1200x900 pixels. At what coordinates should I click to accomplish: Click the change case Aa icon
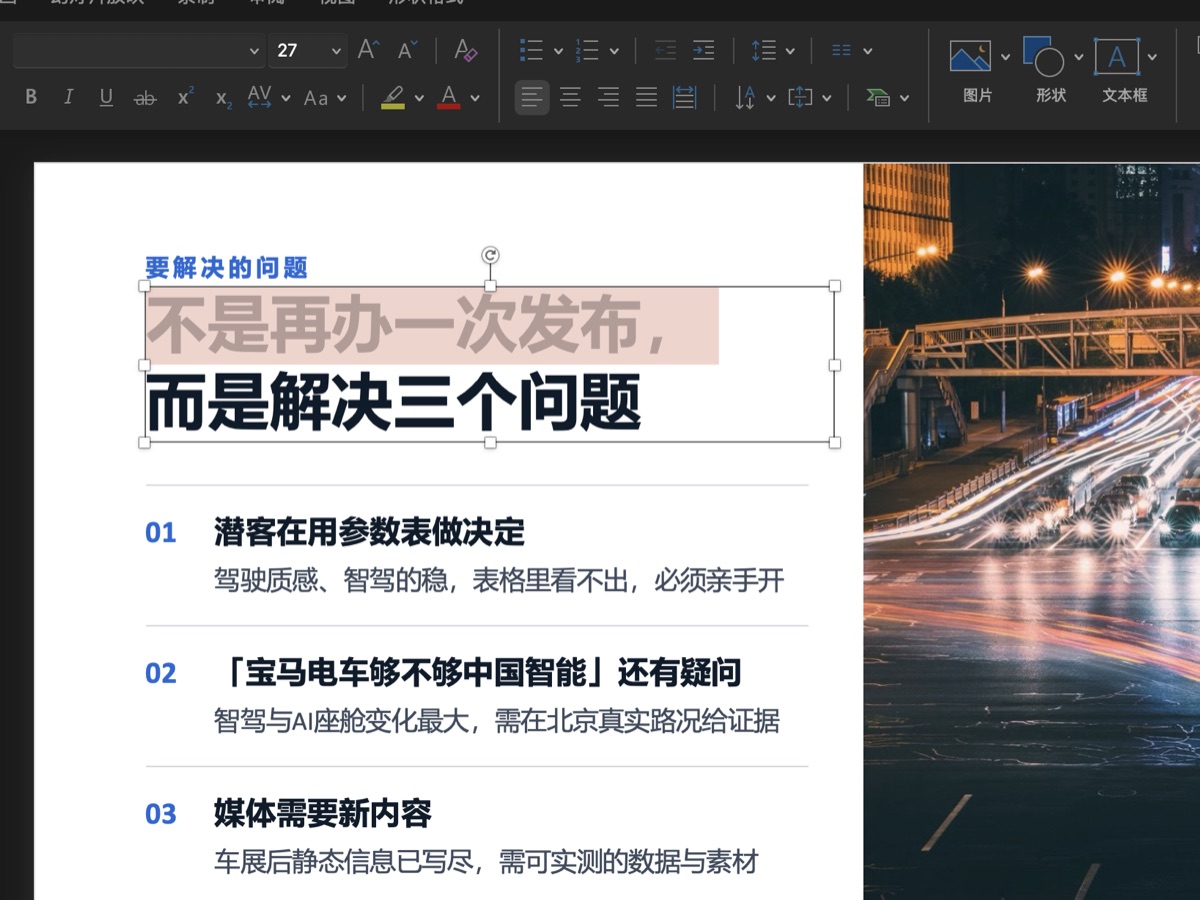pos(316,98)
